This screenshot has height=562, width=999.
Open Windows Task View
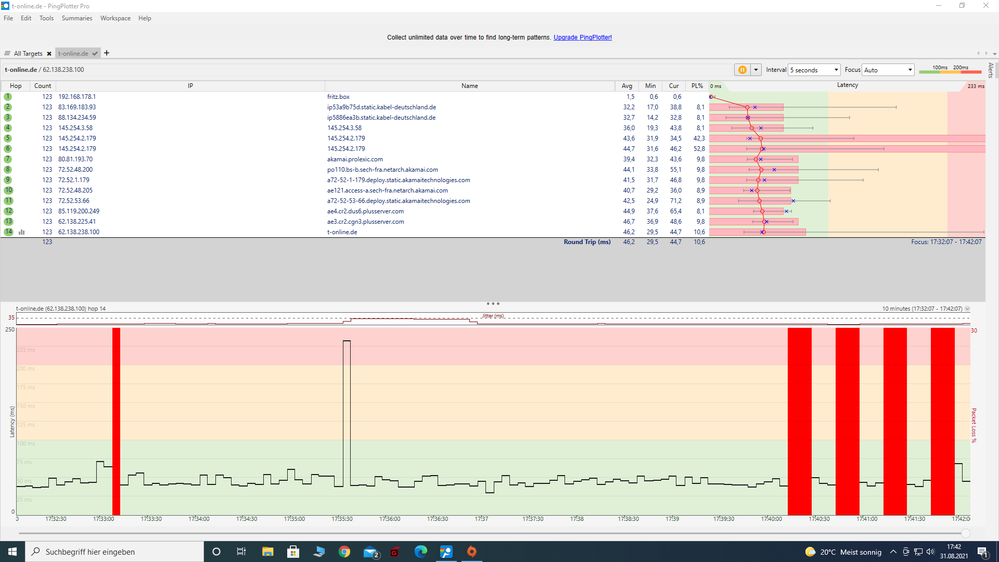coord(242,551)
